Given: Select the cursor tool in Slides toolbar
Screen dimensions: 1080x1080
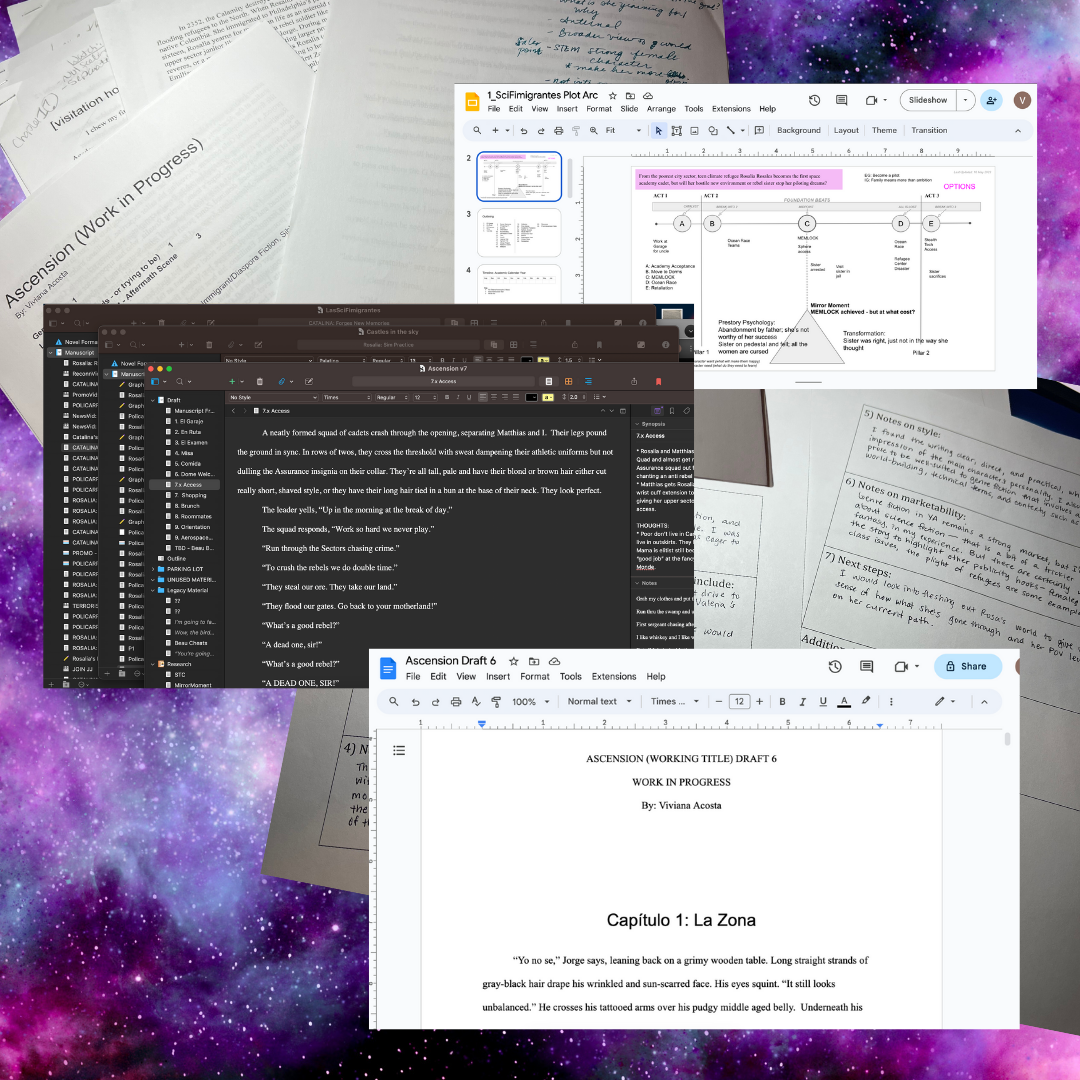Looking at the screenshot, I should click(658, 130).
